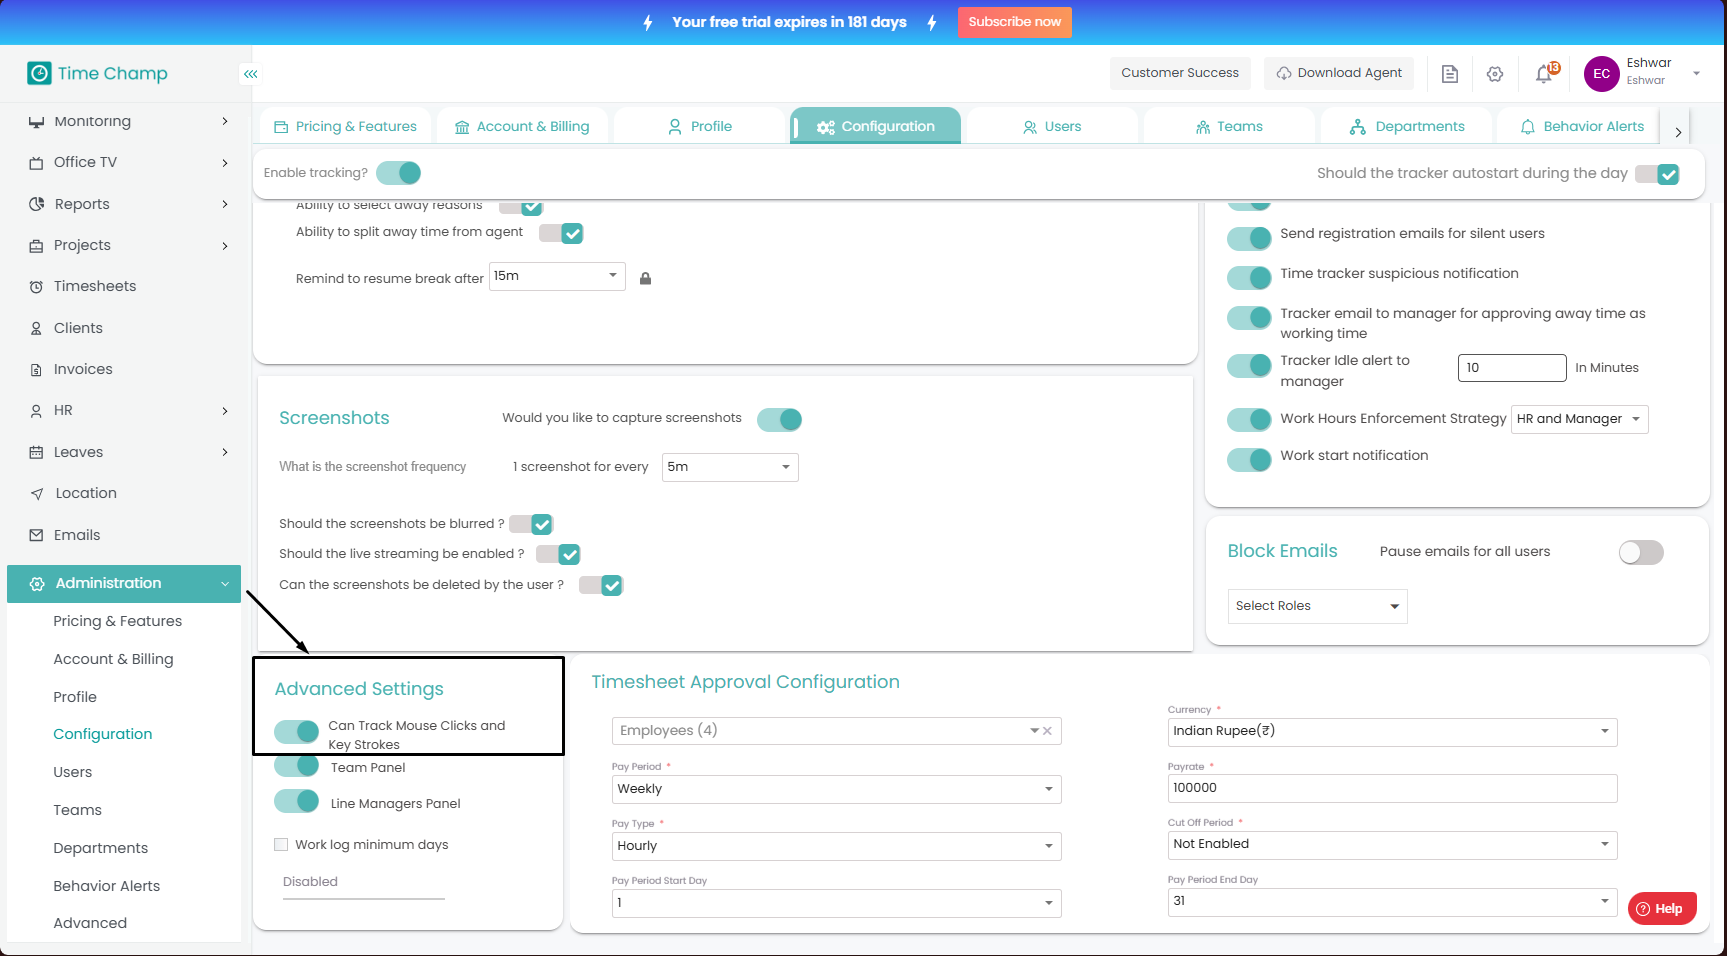The width and height of the screenshot is (1727, 956).
Task: Open screenshot frequency 5m dropdown
Action: (x=729, y=467)
